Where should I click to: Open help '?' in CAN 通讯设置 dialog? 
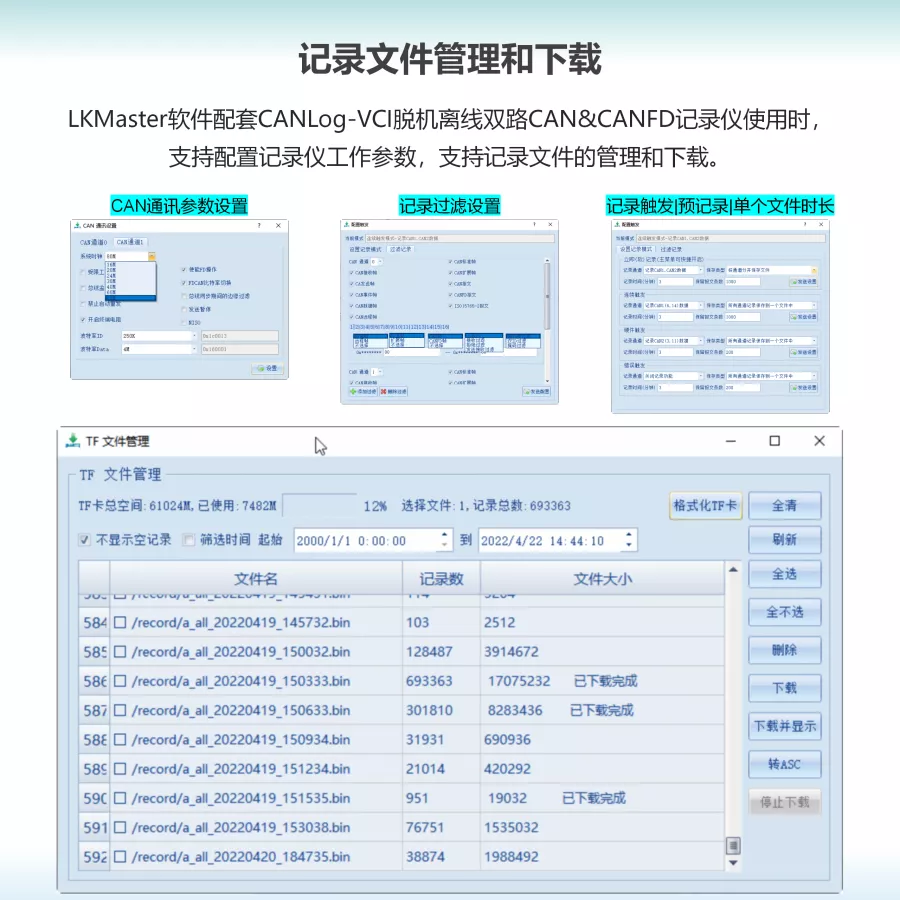[259, 226]
